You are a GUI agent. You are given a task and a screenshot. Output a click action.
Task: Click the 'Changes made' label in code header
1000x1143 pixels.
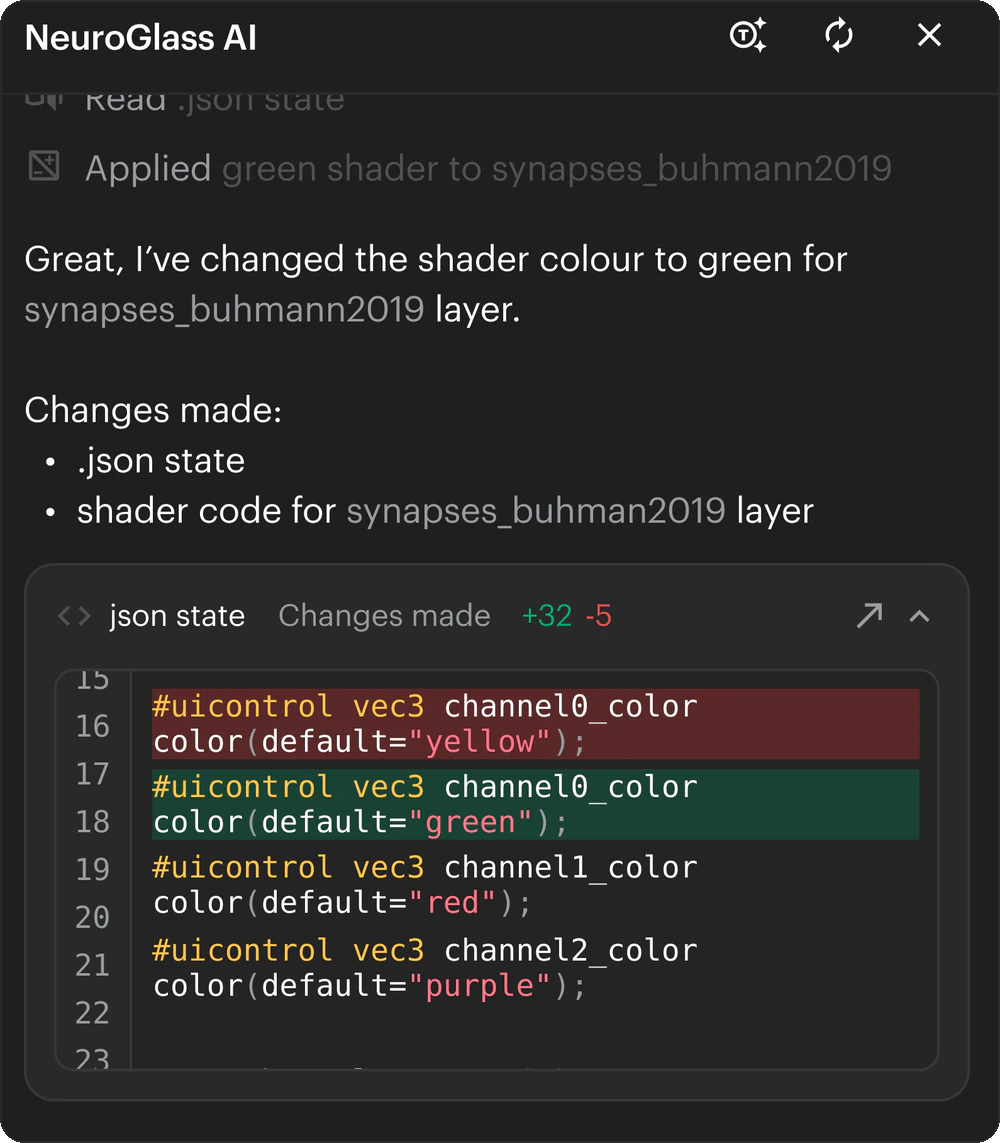(384, 616)
